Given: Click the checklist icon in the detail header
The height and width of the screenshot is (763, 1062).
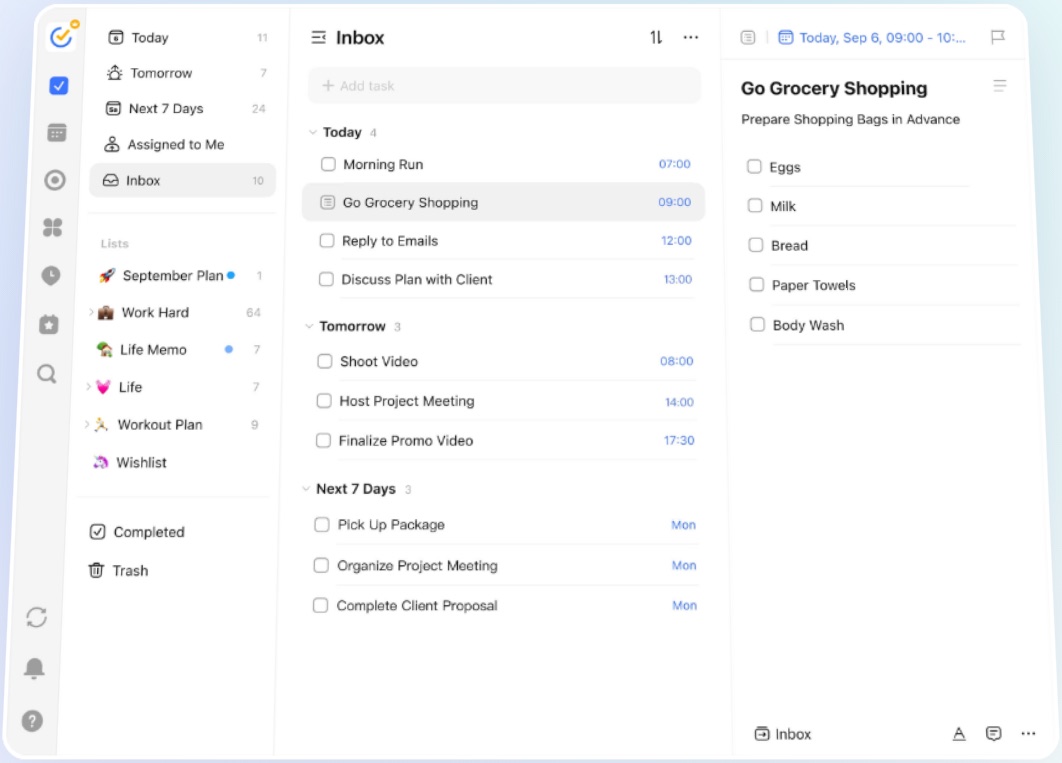Looking at the screenshot, I should 748,37.
